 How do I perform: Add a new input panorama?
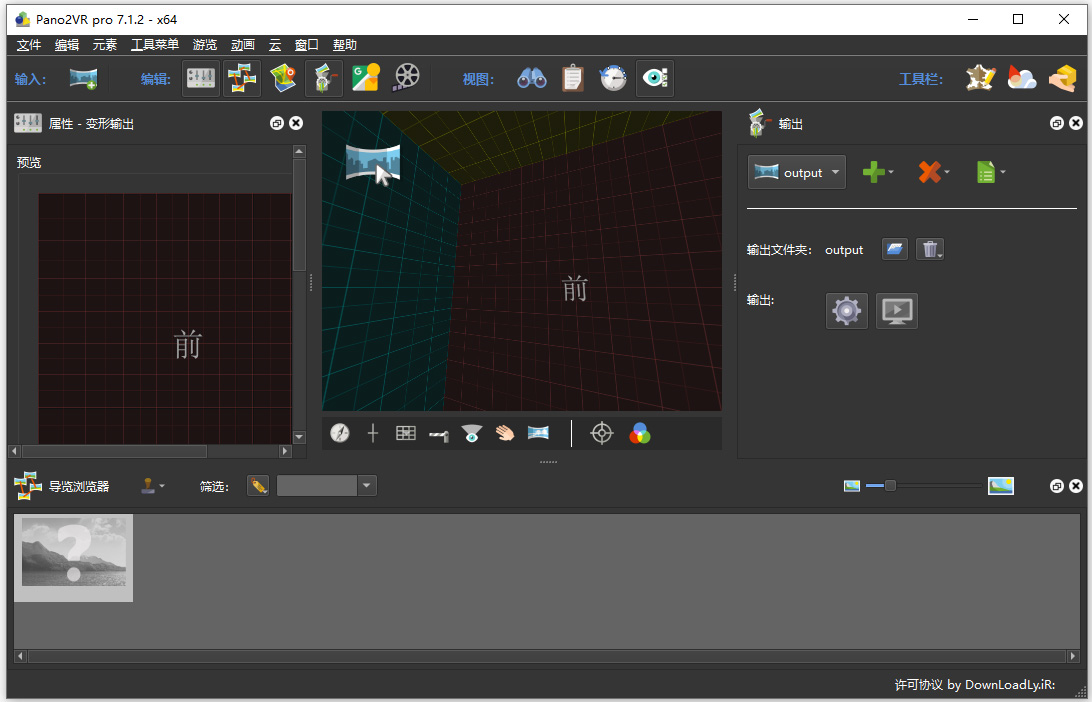(x=83, y=78)
